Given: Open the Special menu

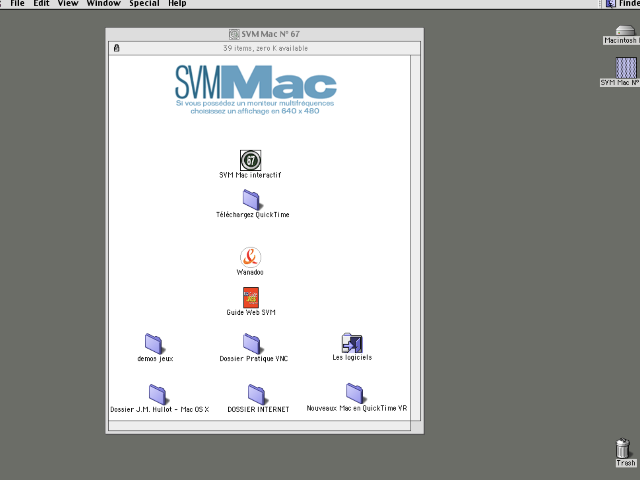Looking at the screenshot, I should [144, 4].
